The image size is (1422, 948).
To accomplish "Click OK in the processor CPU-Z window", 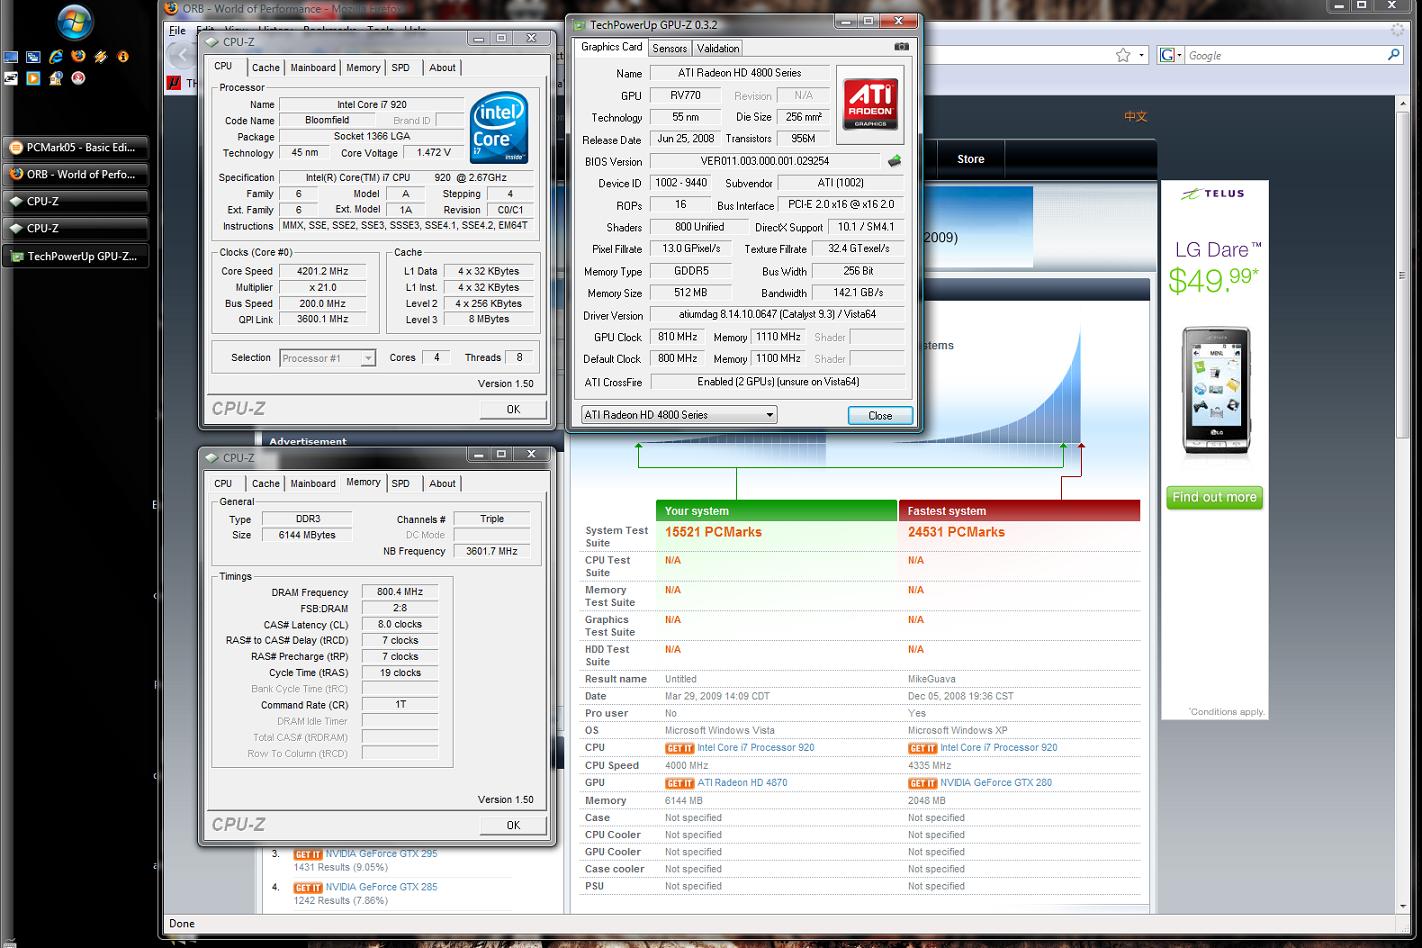I will coord(513,409).
